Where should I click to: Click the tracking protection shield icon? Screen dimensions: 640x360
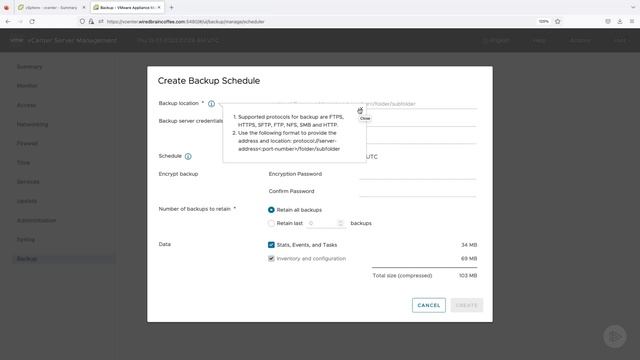[82, 22]
